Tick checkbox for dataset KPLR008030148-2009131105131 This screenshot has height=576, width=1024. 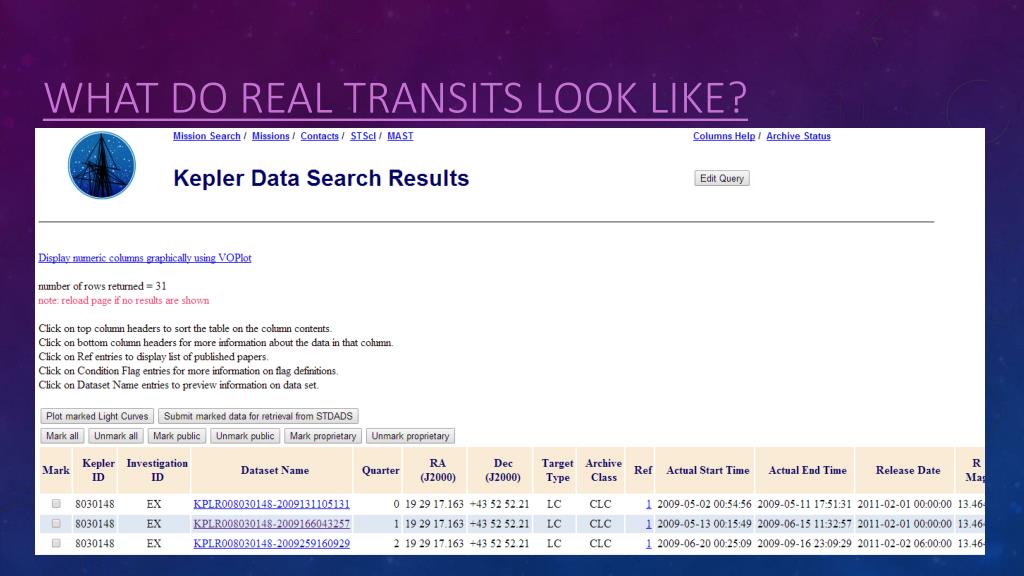tap(56, 504)
